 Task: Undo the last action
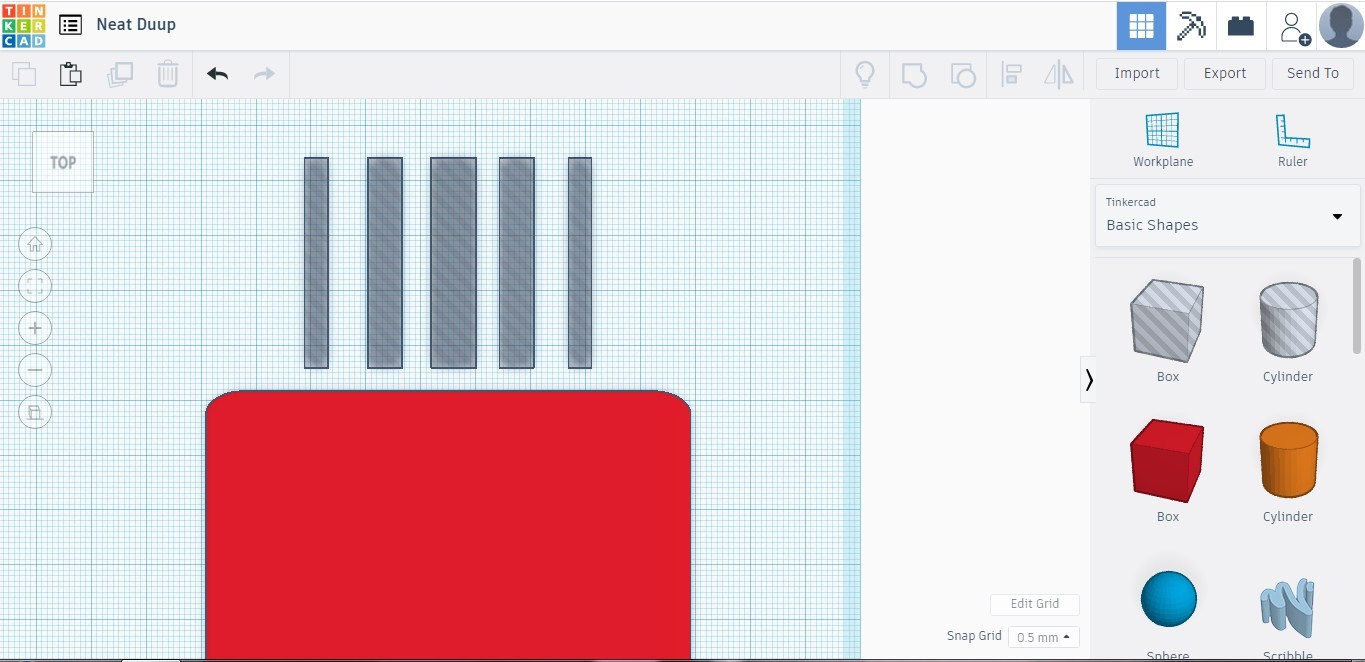pos(217,74)
